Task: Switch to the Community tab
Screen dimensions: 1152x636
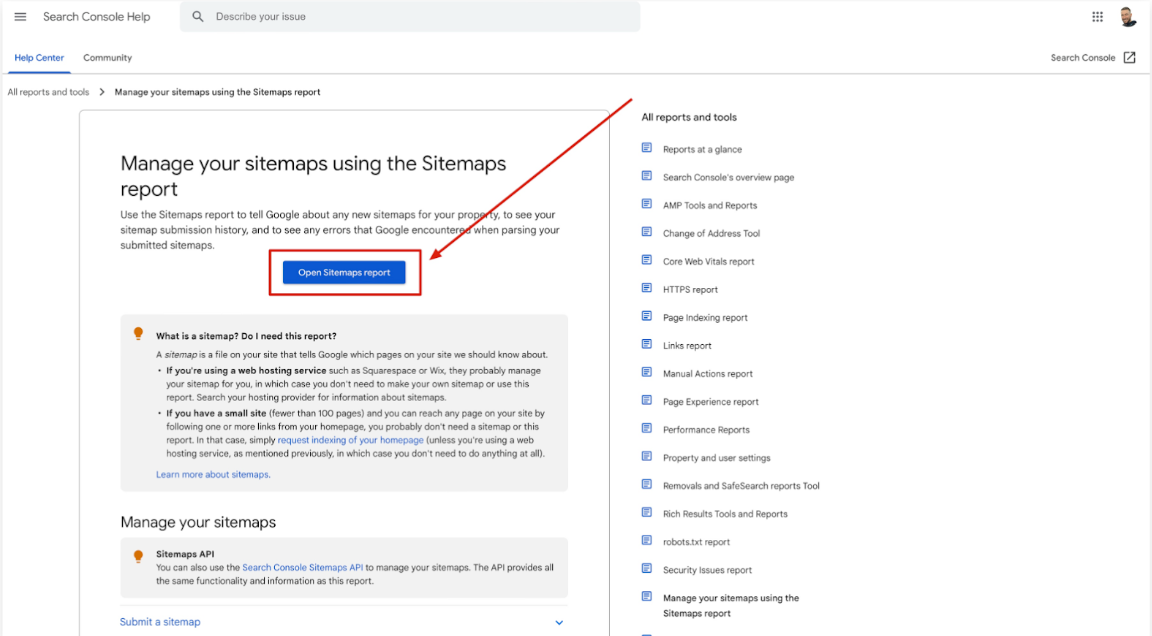Action: point(107,58)
